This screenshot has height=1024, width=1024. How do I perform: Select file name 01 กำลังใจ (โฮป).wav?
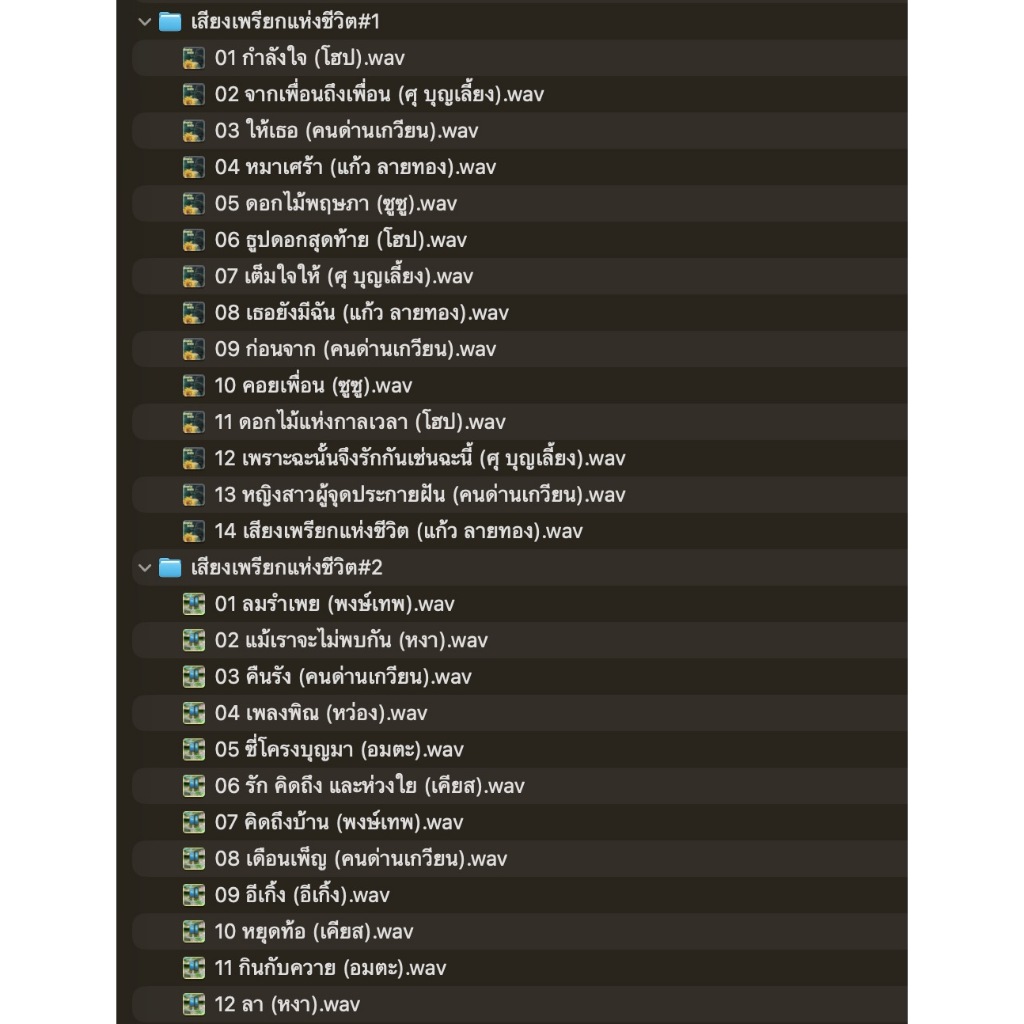(310, 58)
